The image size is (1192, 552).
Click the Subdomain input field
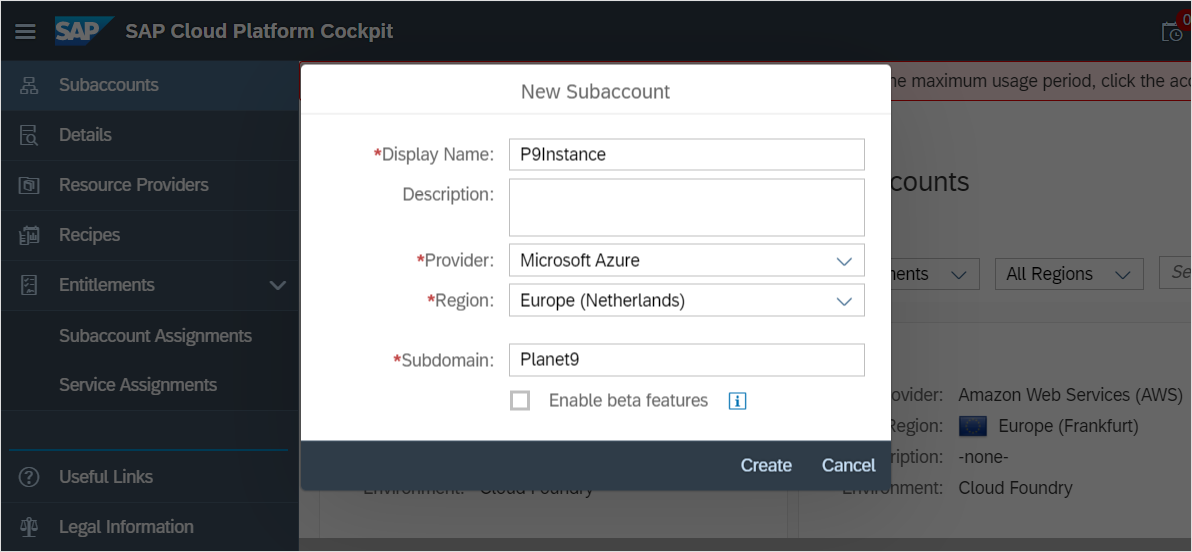point(686,360)
